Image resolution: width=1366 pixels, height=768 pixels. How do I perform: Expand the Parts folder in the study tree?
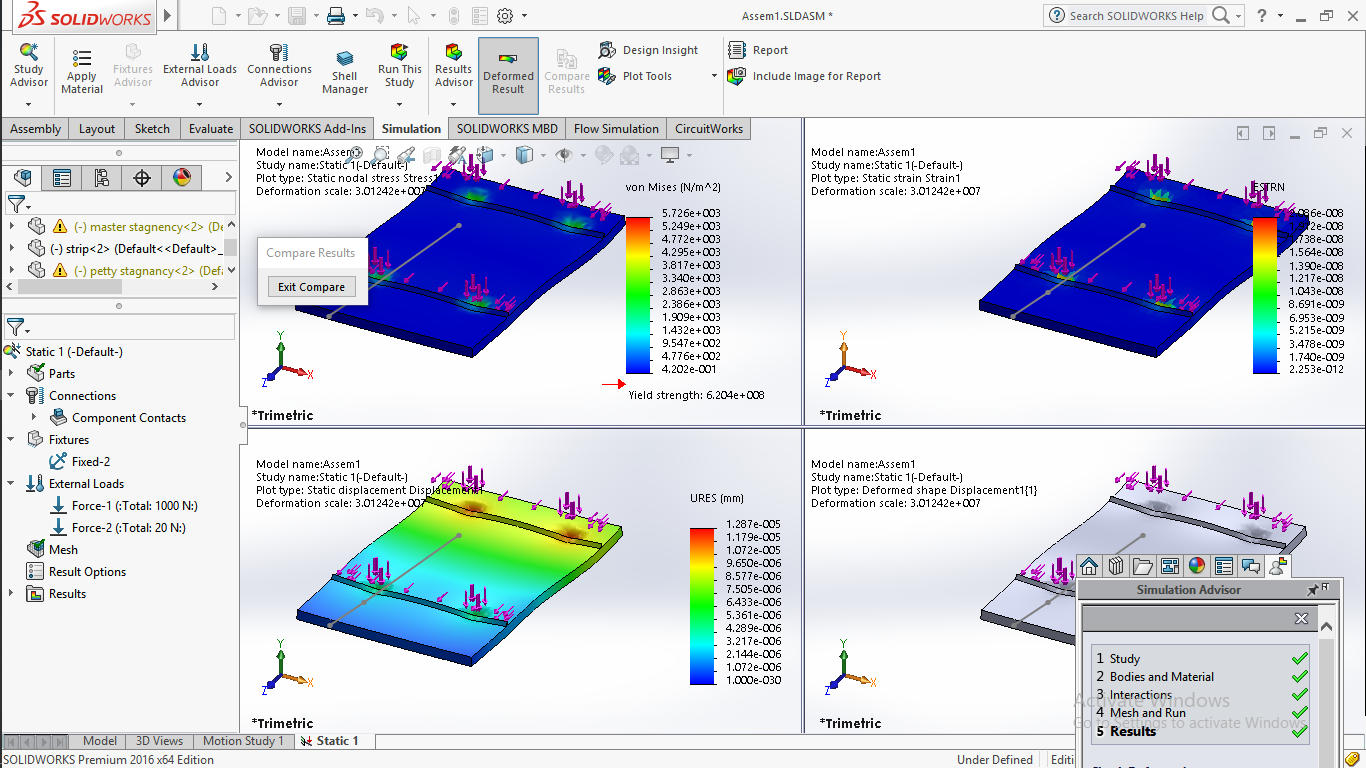click(11, 373)
